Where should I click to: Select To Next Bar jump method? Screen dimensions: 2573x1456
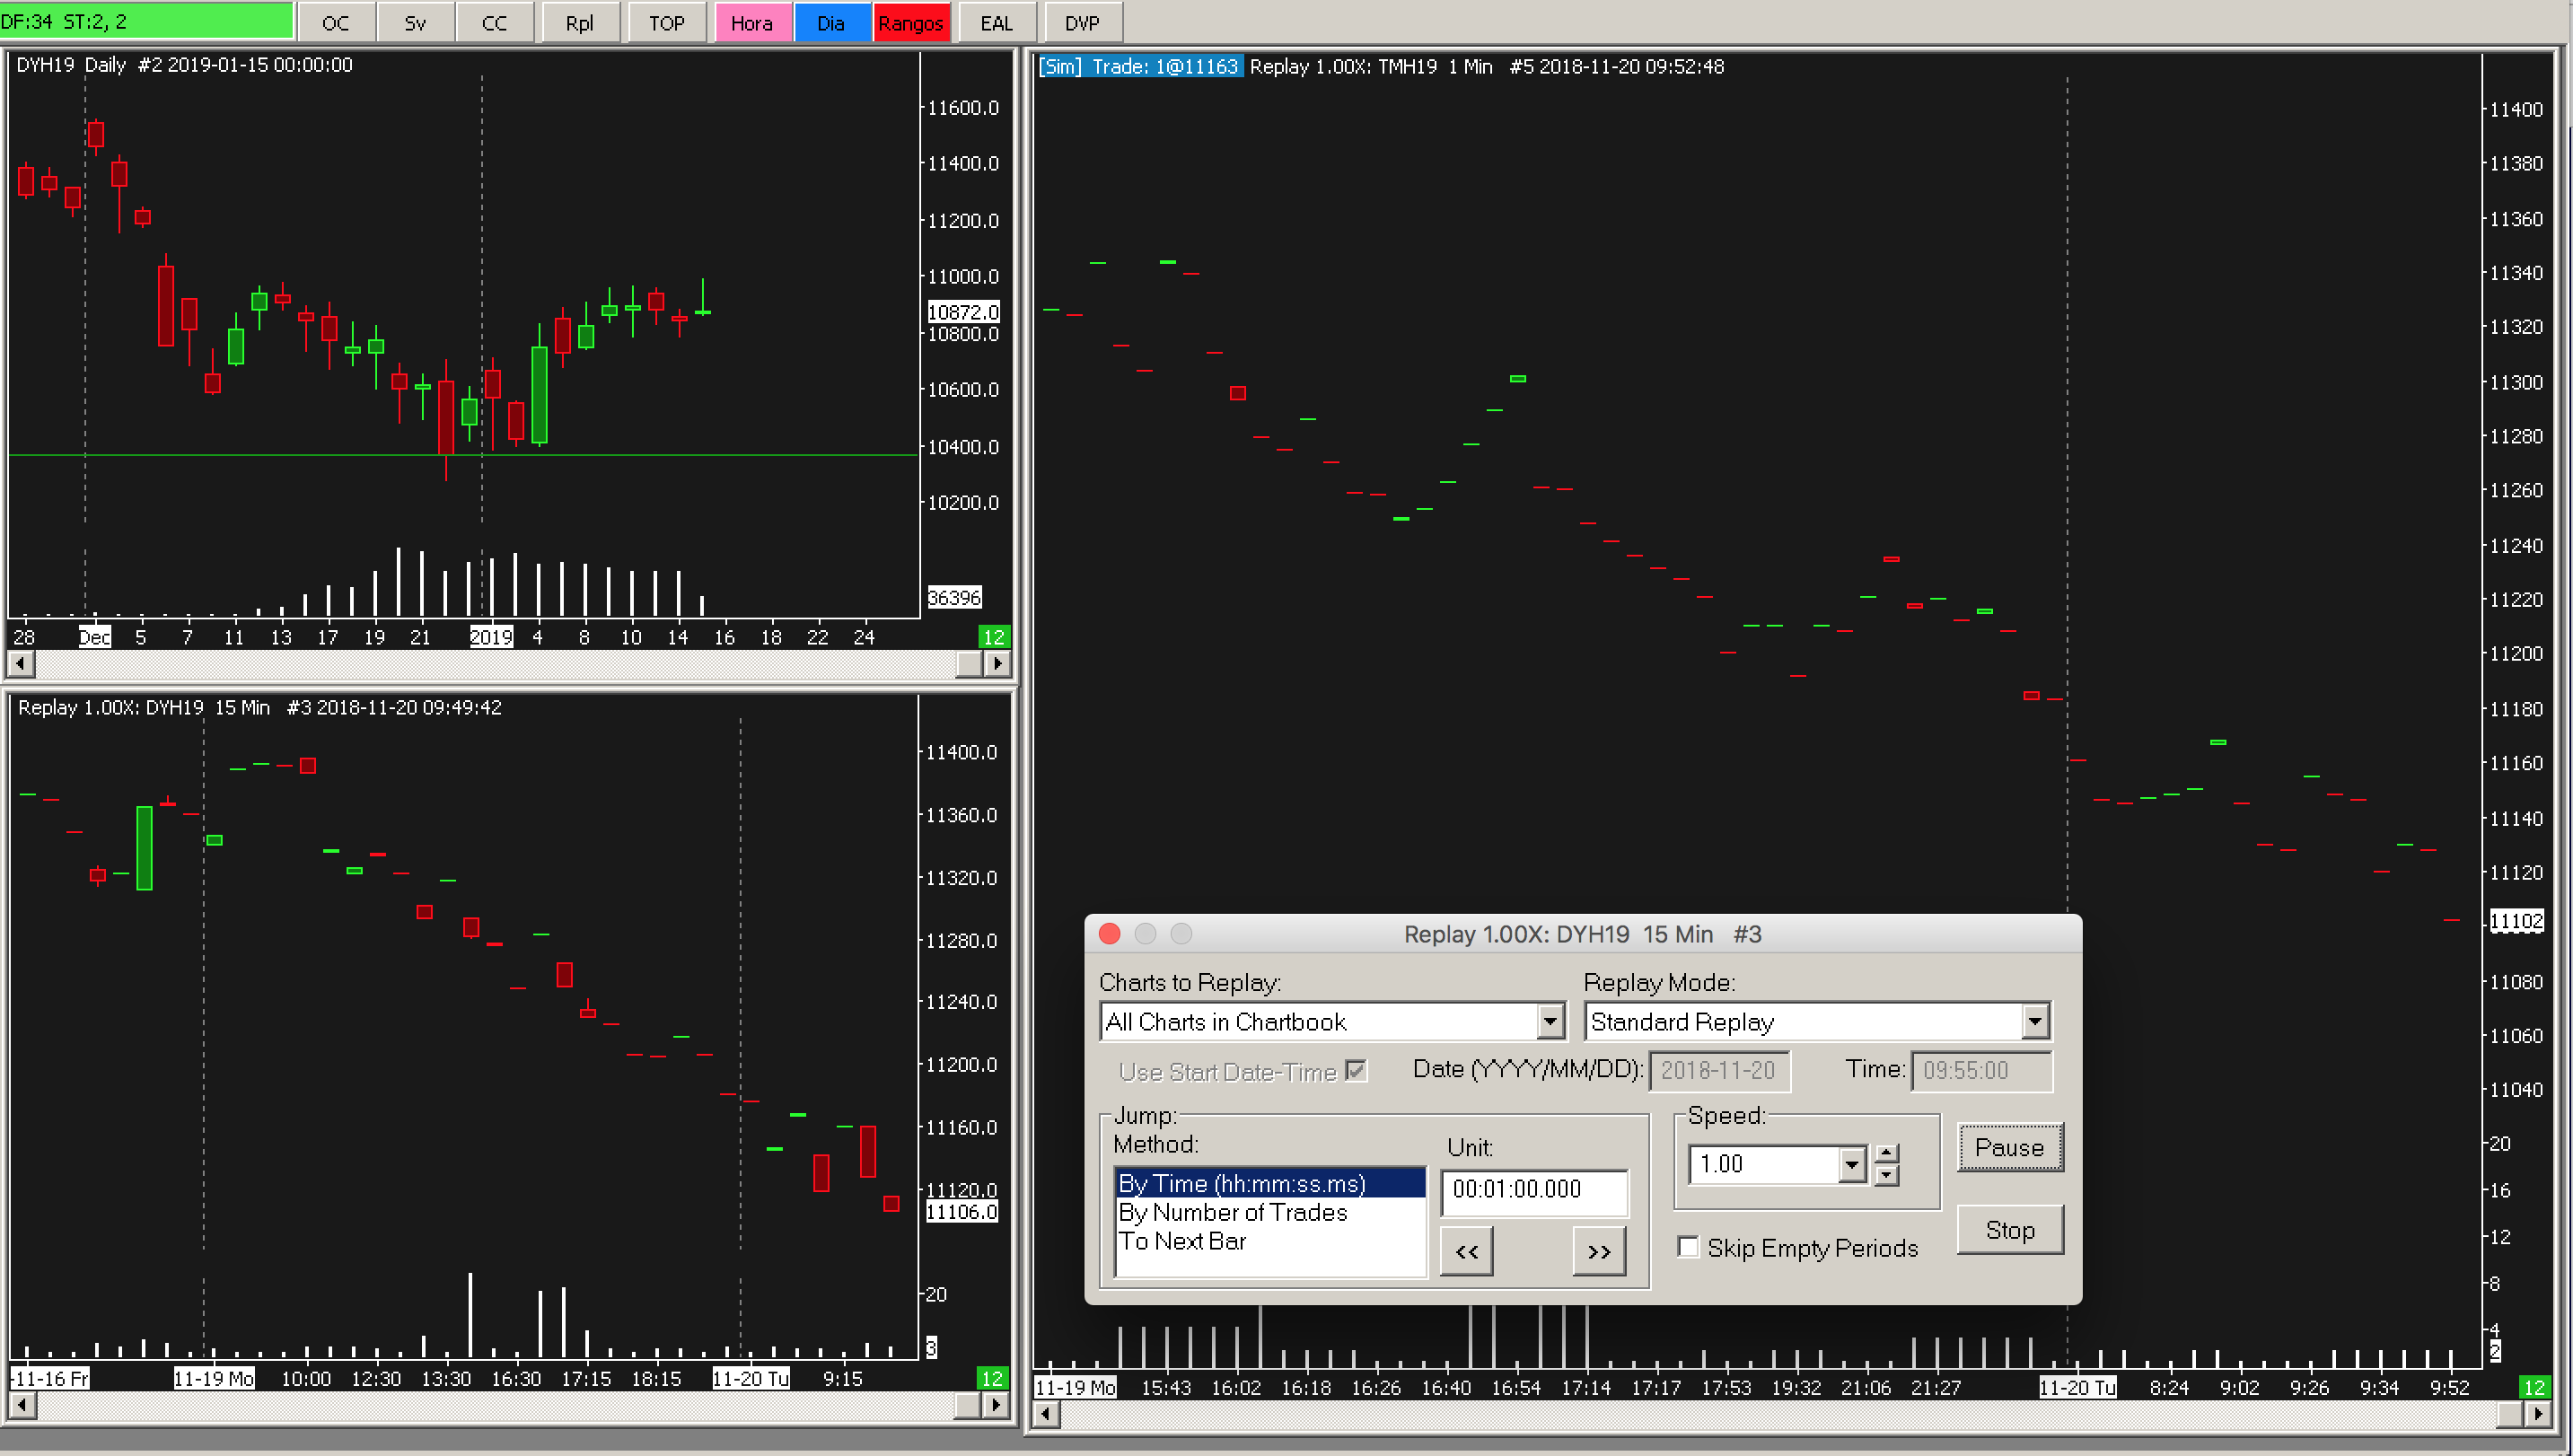pos(1182,1241)
